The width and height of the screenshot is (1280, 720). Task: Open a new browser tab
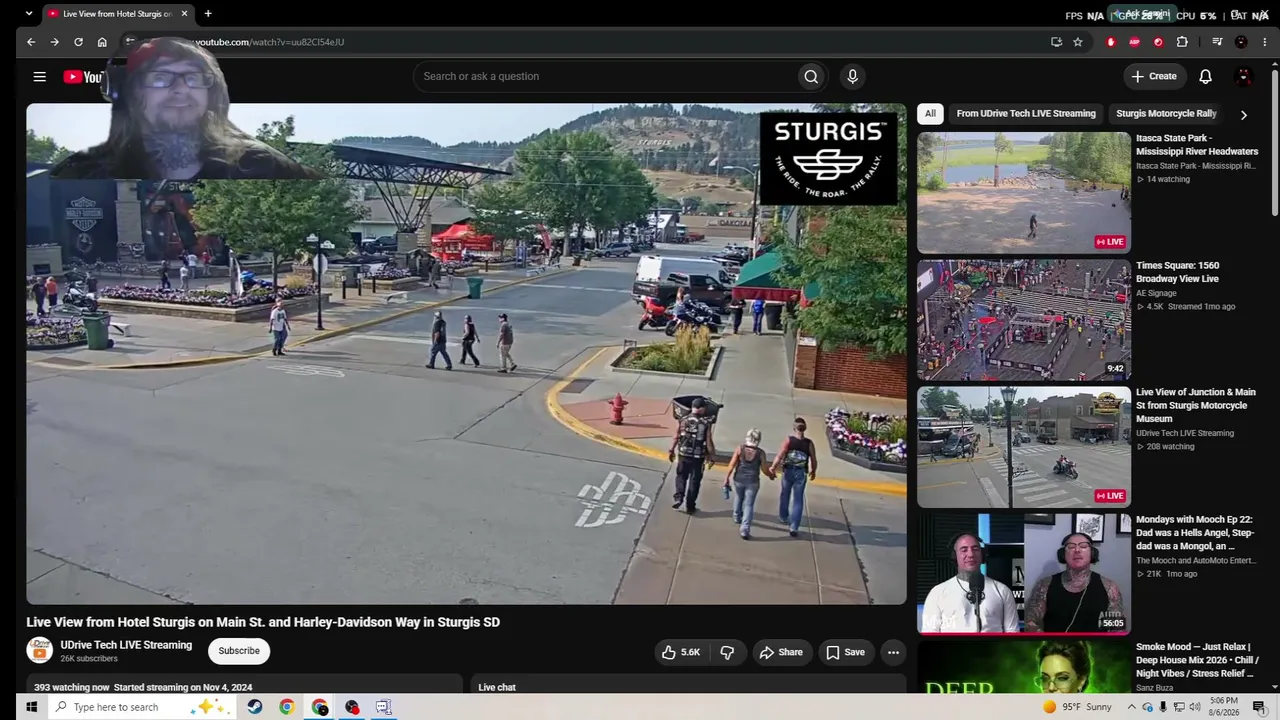click(x=208, y=14)
